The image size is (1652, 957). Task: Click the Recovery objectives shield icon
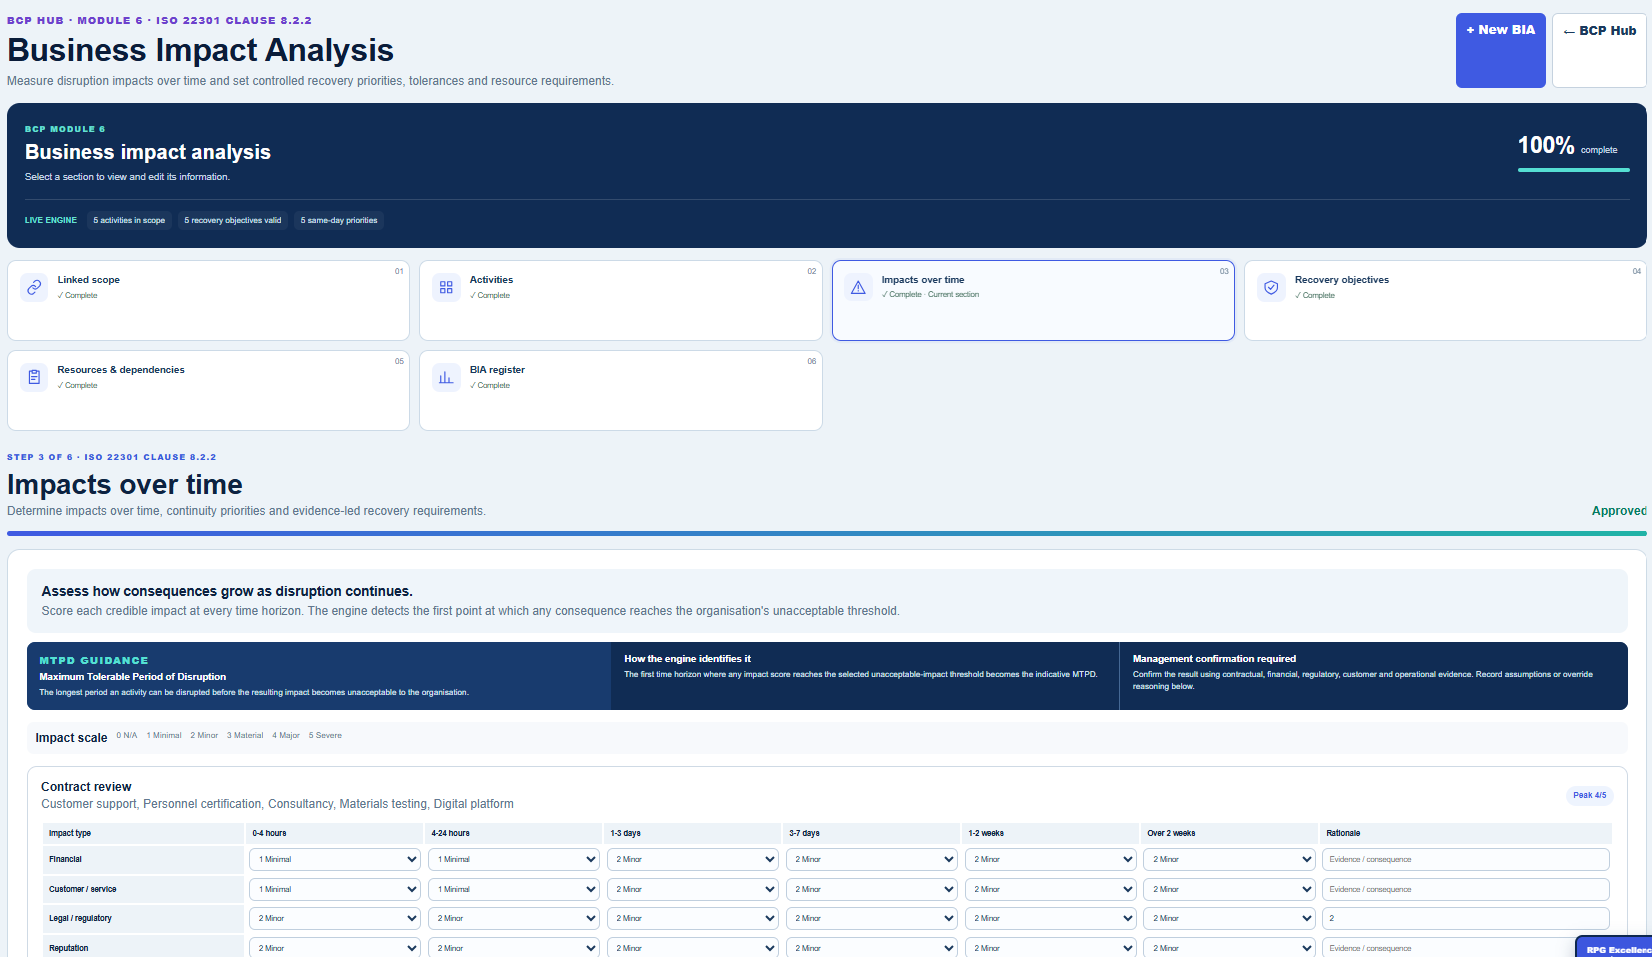click(1271, 287)
